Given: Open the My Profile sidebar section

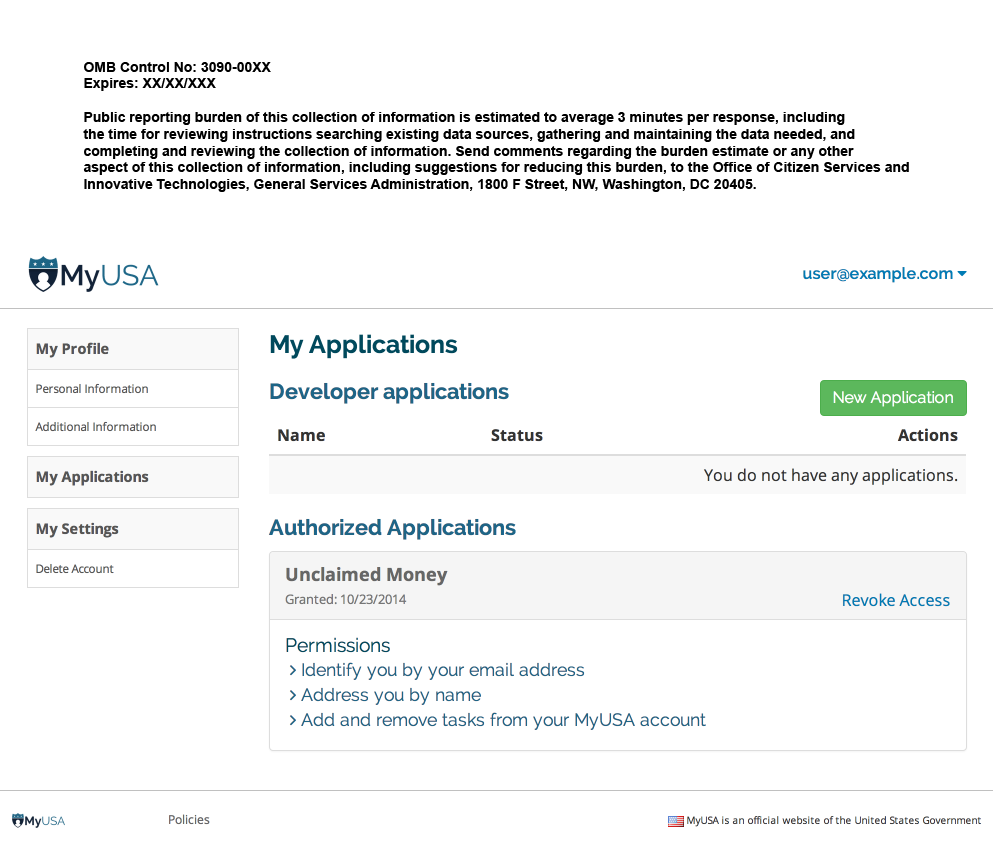Looking at the screenshot, I should click(72, 349).
